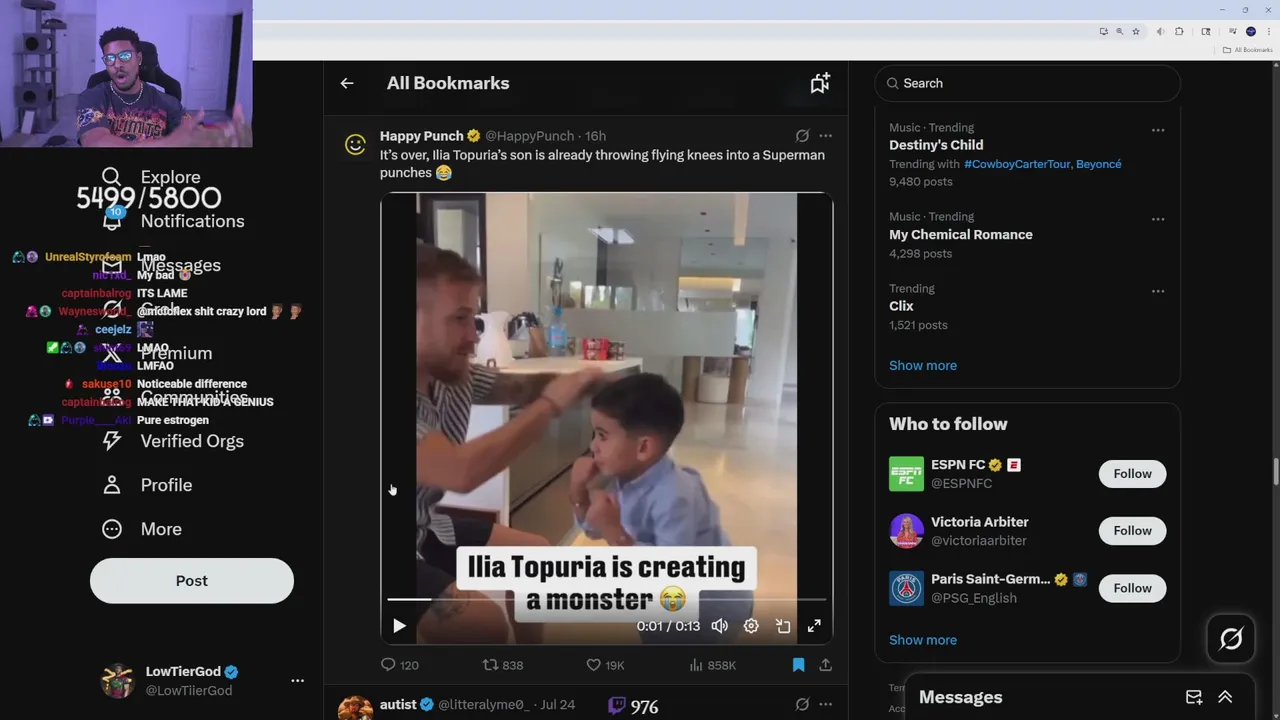Open video playback settings gear

pyautogui.click(x=751, y=626)
